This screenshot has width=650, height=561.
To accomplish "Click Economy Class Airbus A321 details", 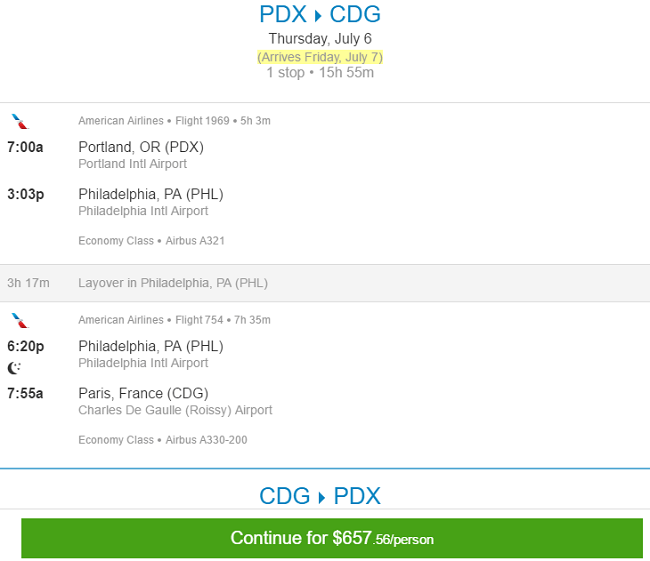I will (151, 241).
